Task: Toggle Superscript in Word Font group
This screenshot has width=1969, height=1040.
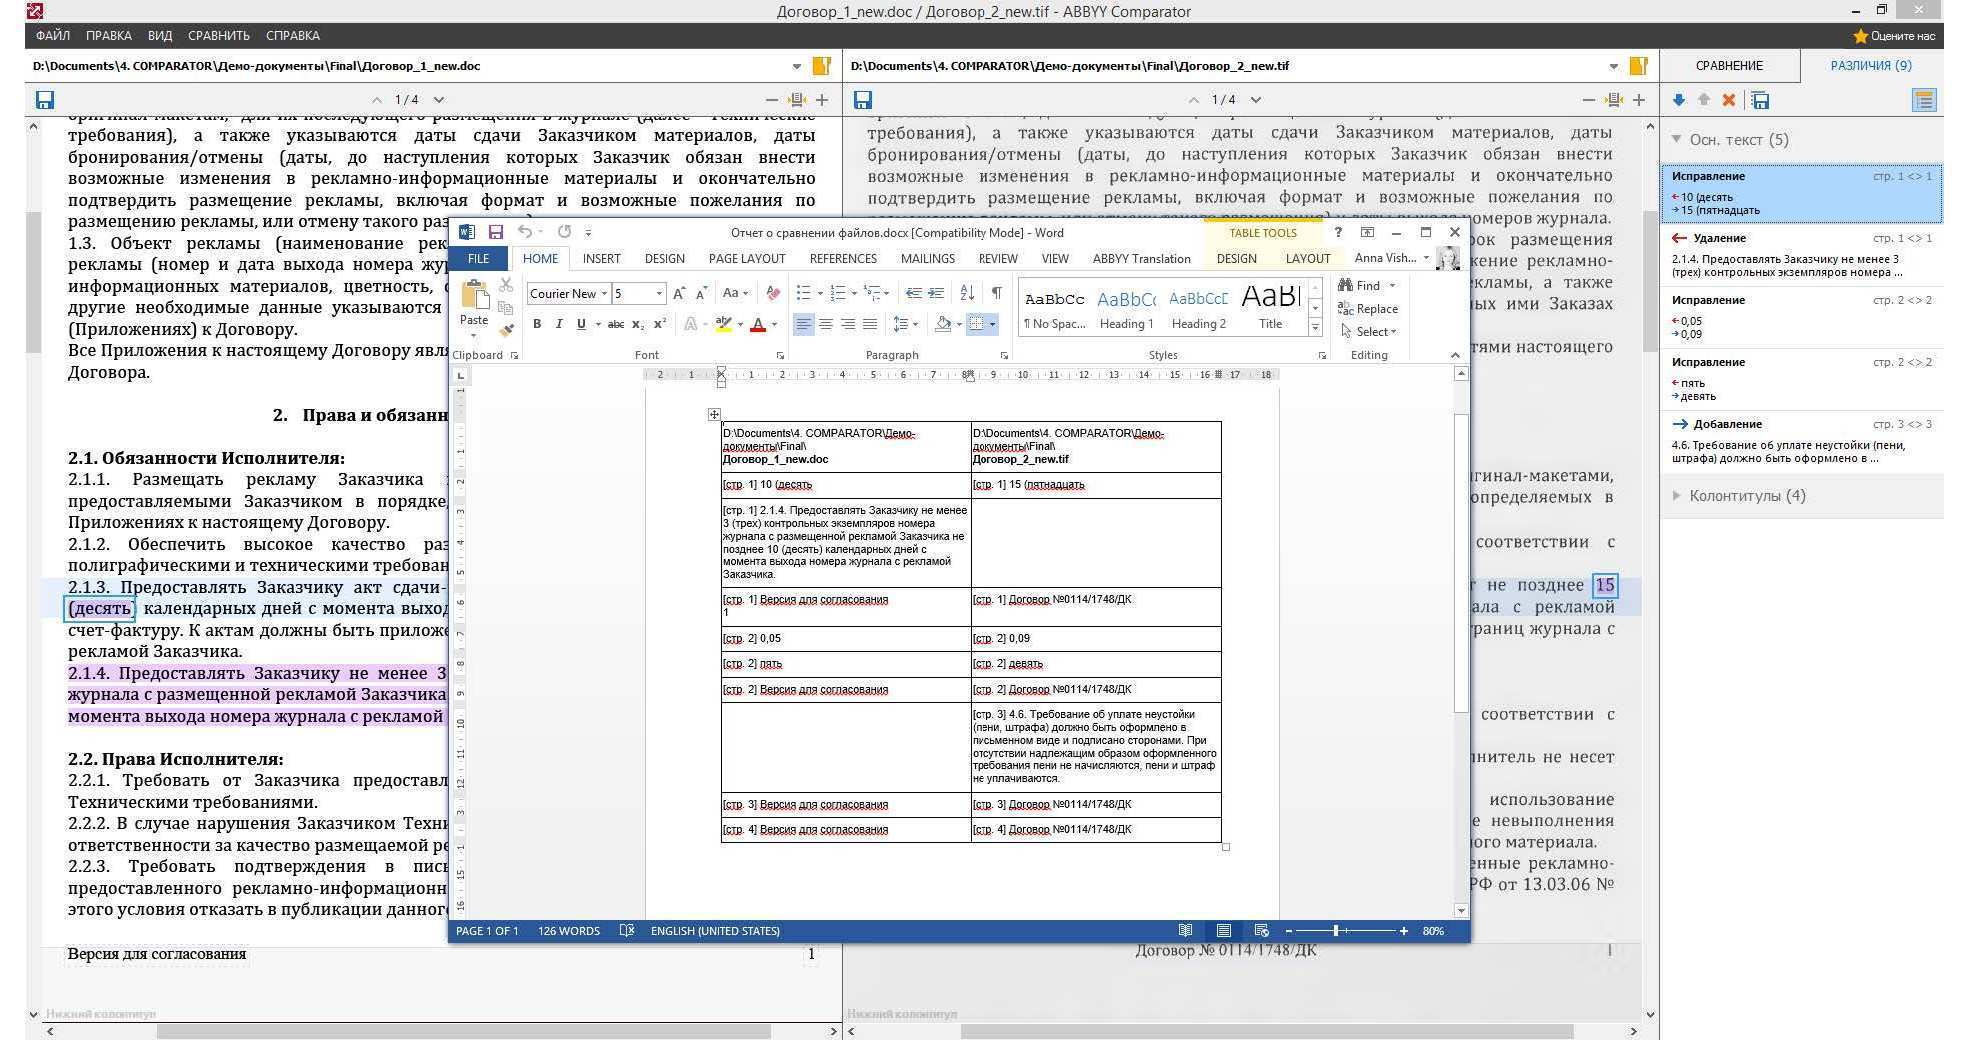Action: point(660,324)
